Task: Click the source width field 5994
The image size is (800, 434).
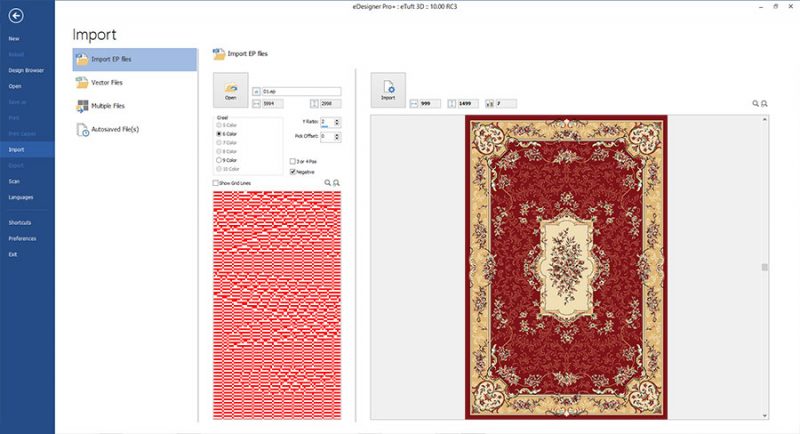Action: (x=273, y=104)
